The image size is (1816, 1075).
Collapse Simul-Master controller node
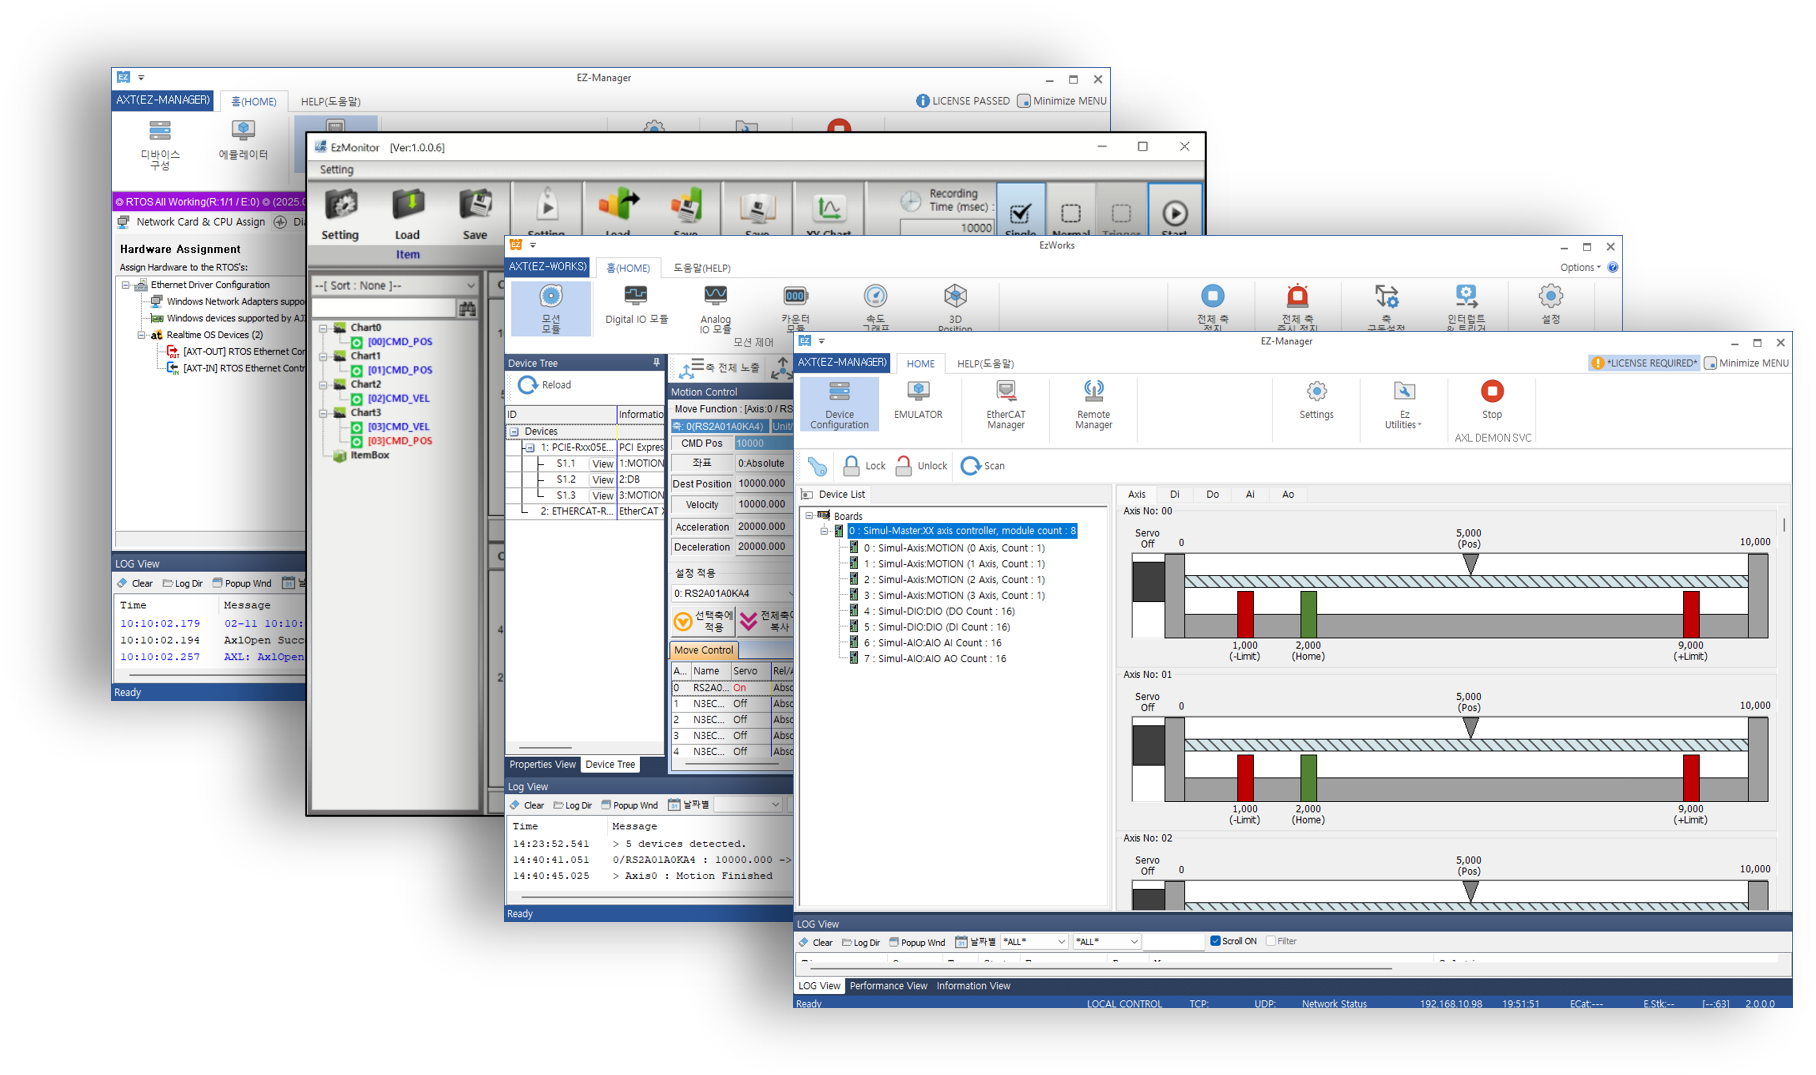pos(824,531)
